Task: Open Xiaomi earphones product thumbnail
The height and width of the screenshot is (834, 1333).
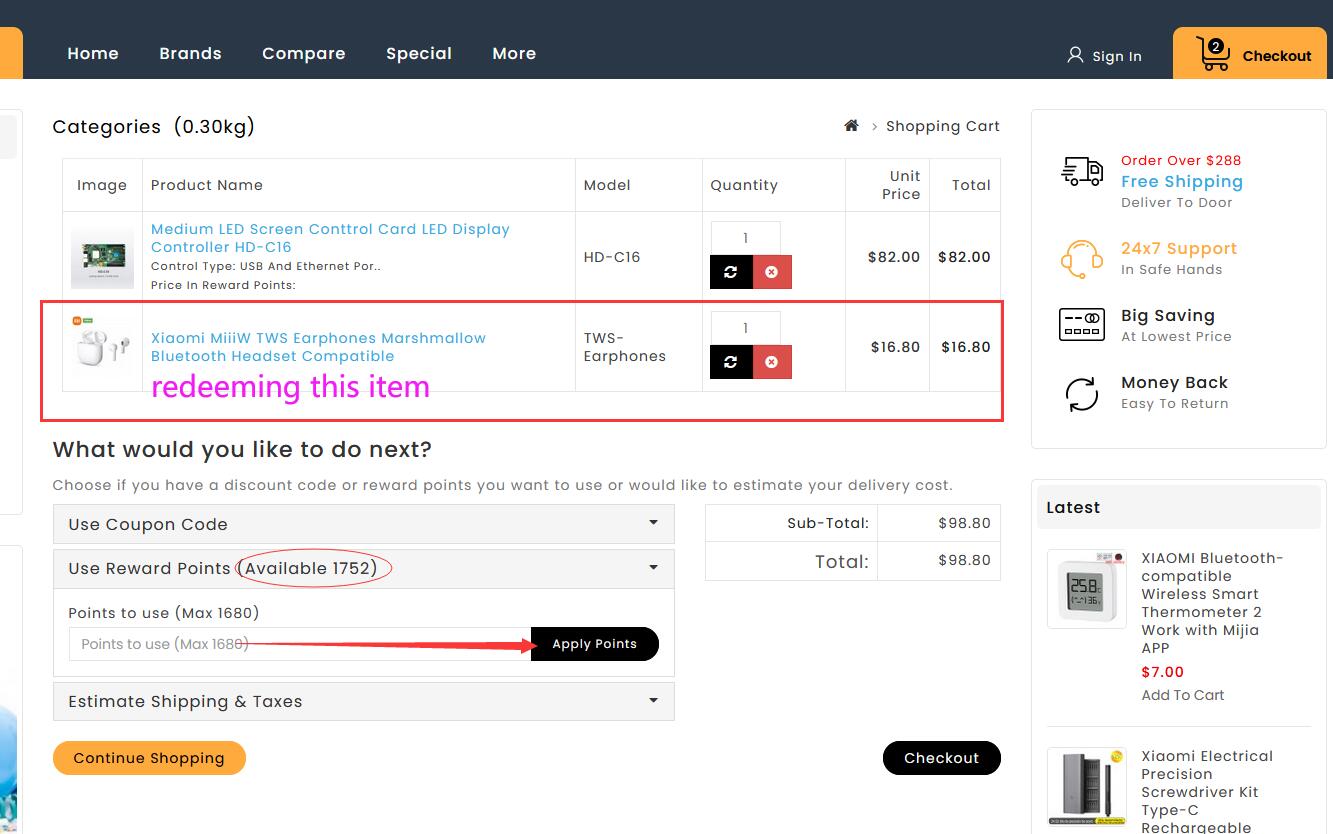Action: [x=102, y=347]
